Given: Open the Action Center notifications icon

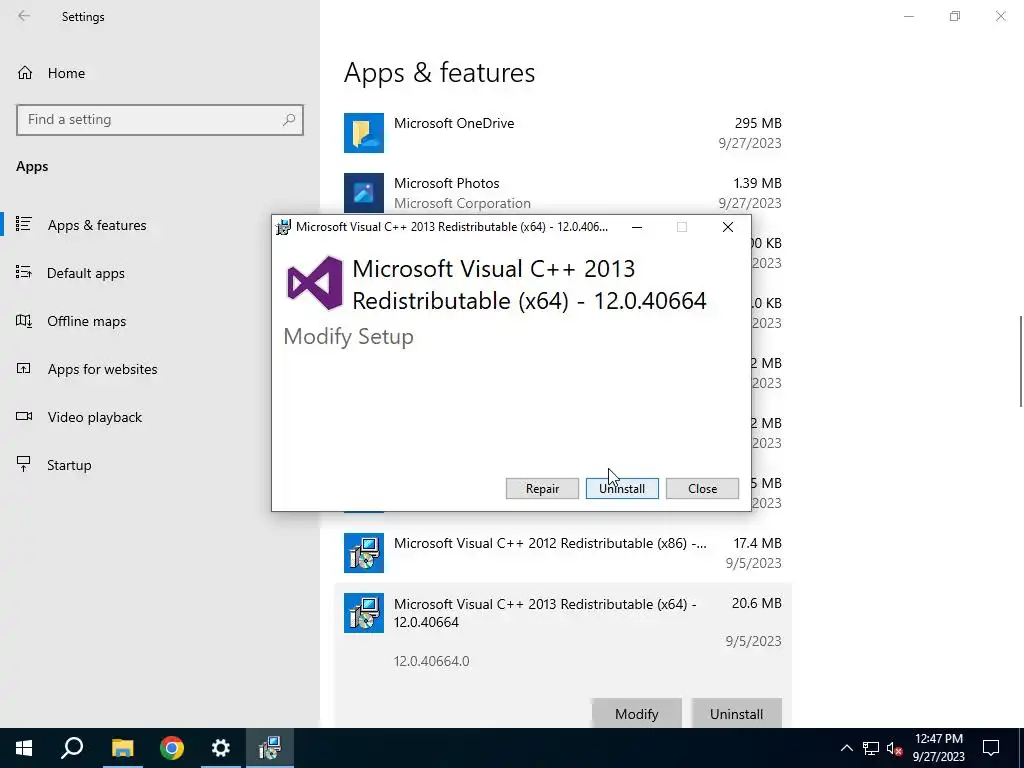Looking at the screenshot, I should click(x=991, y=748).
